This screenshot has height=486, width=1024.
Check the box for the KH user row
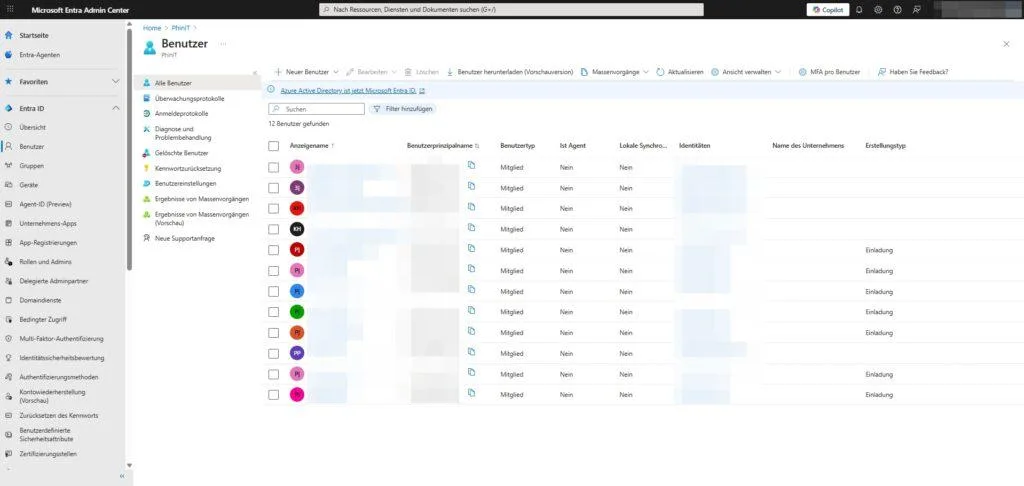(x=274, y=229)
